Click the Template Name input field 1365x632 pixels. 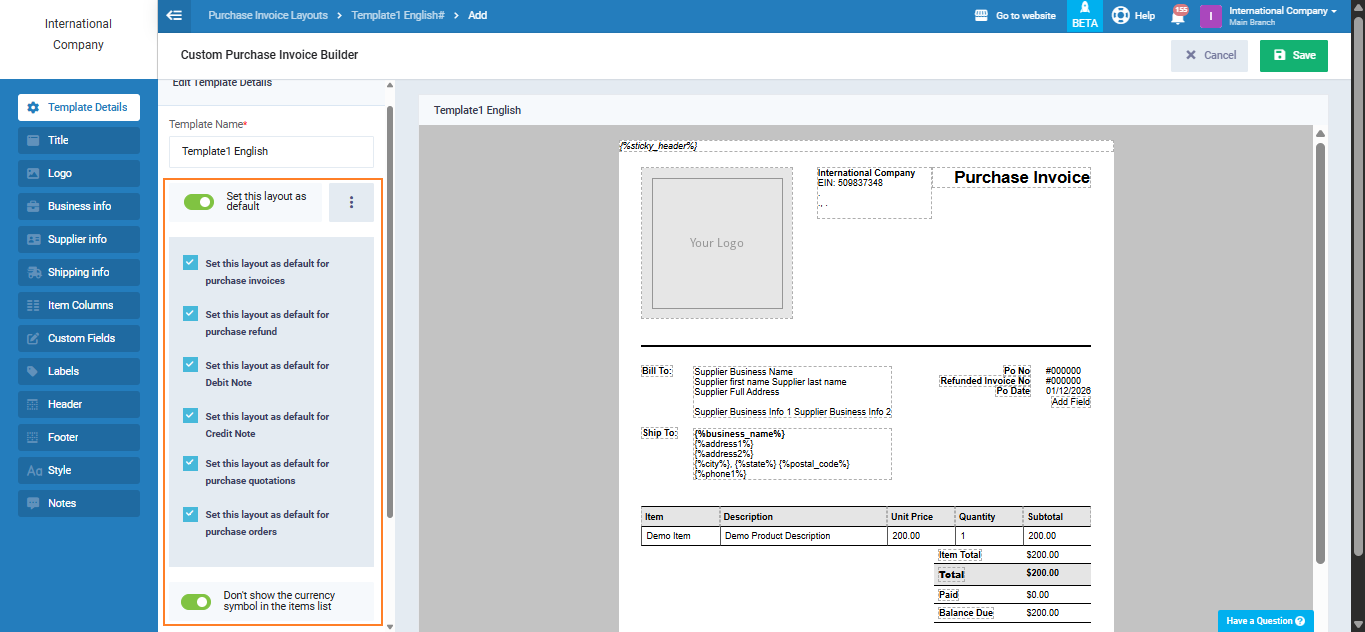pos(271,152)
